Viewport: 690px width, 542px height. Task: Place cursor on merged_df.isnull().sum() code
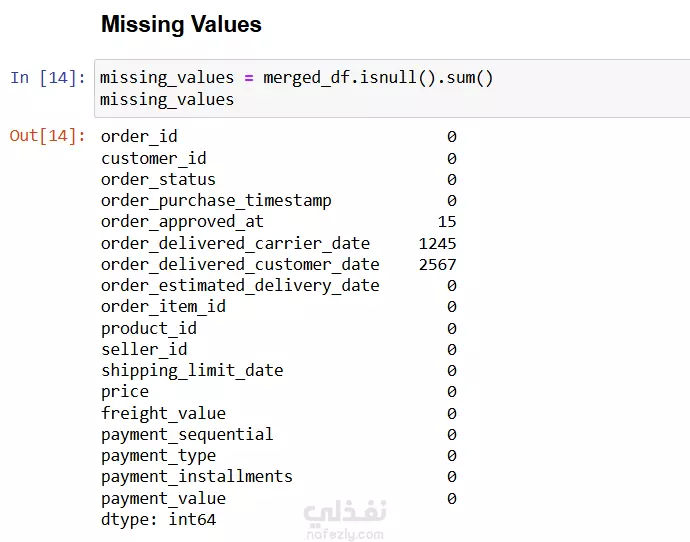pyautogui.click(x=378, y=78)
